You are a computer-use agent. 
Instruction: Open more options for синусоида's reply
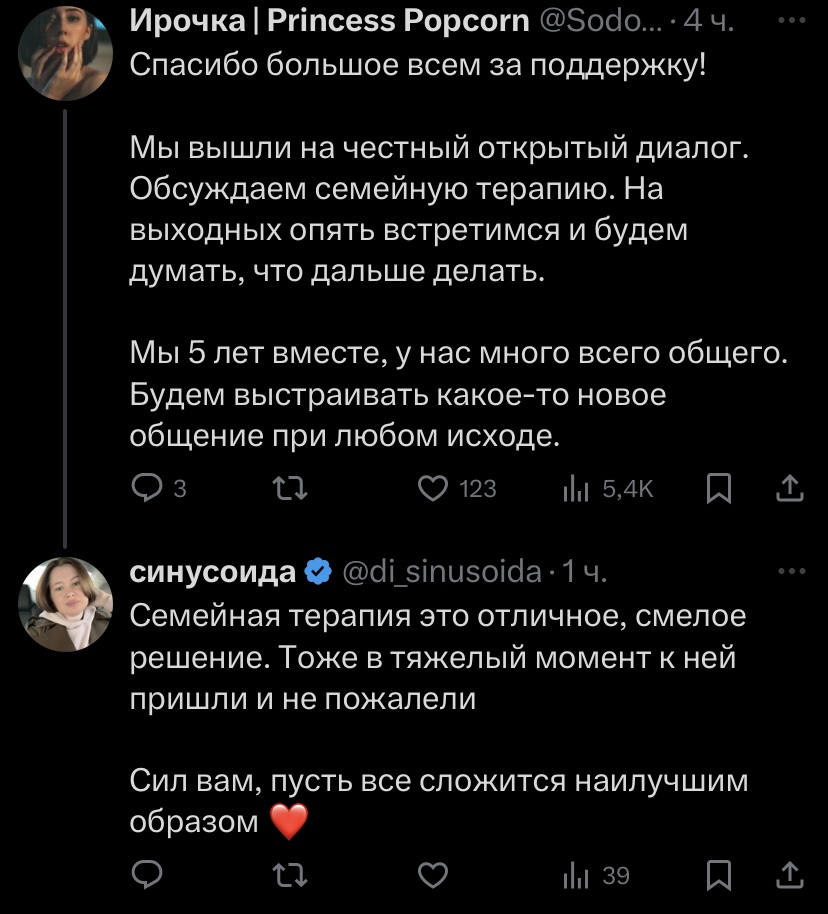click(791, 571)
